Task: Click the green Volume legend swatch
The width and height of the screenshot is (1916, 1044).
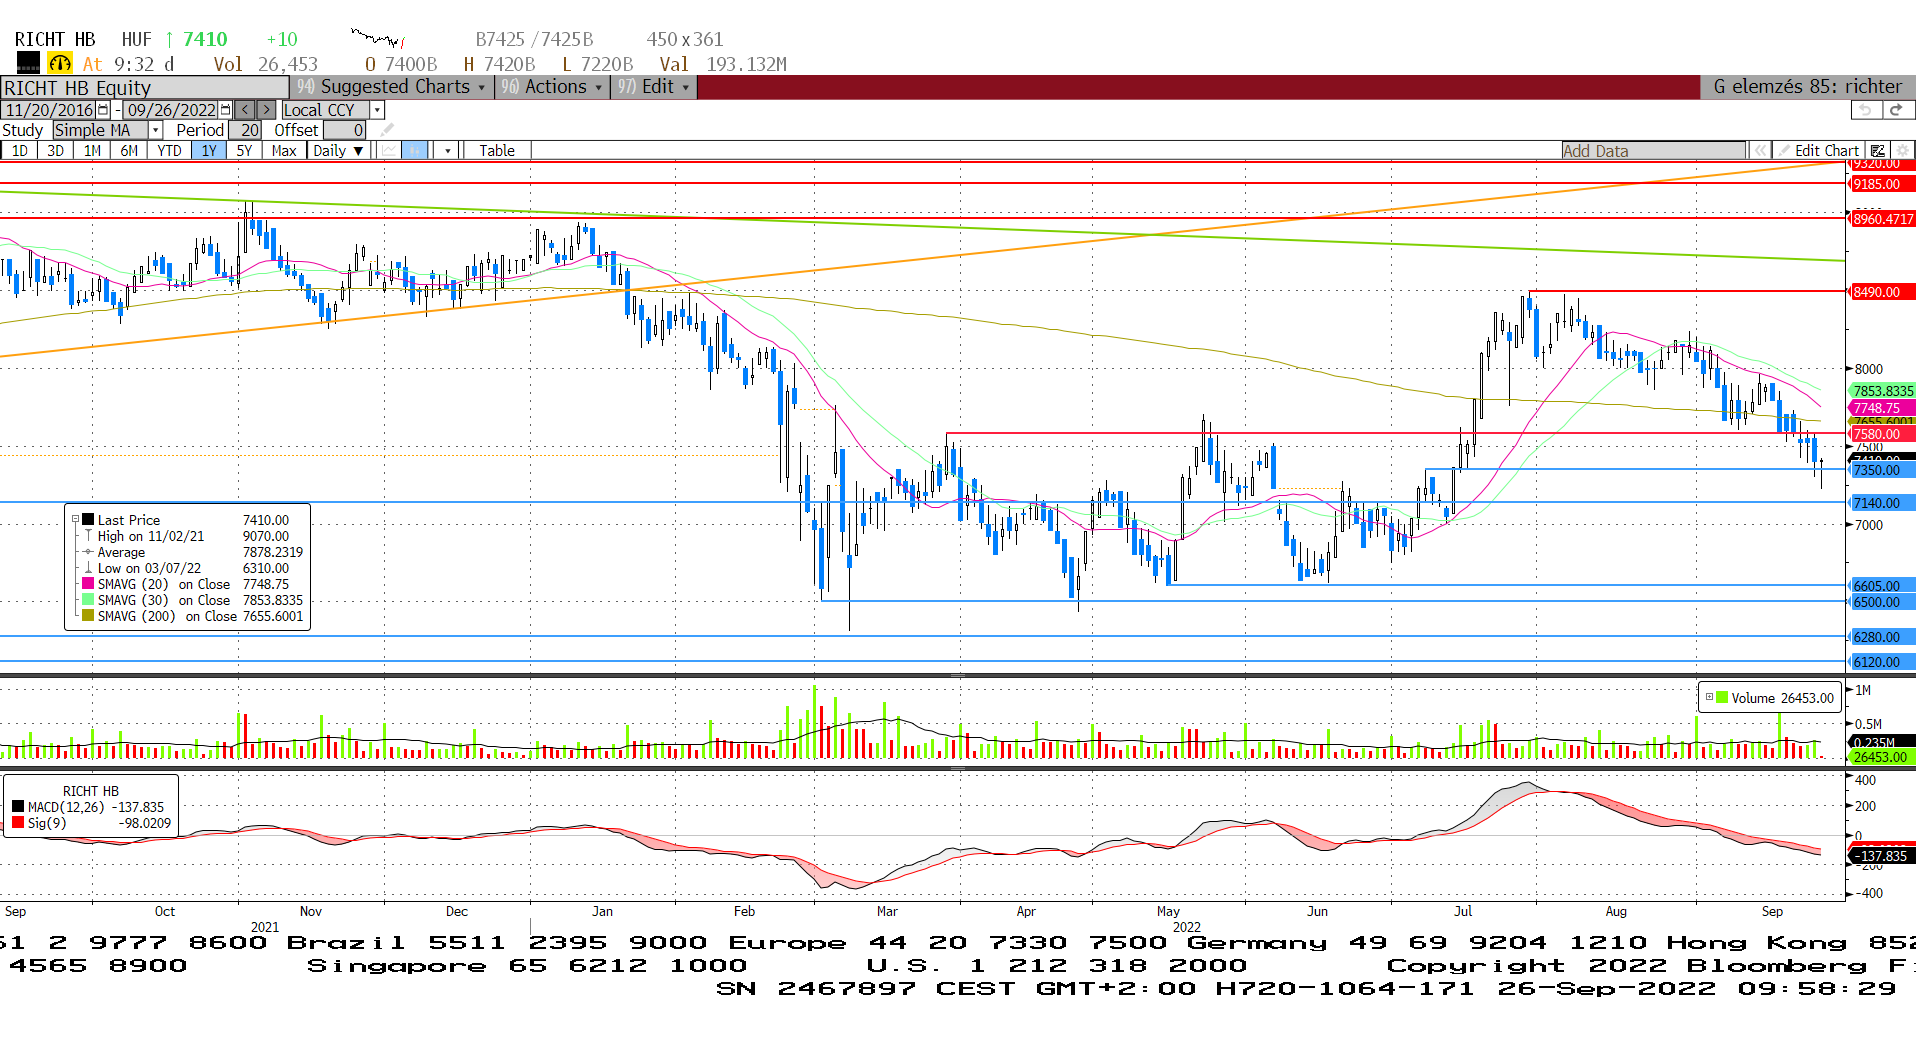Action: point(1722,698)
